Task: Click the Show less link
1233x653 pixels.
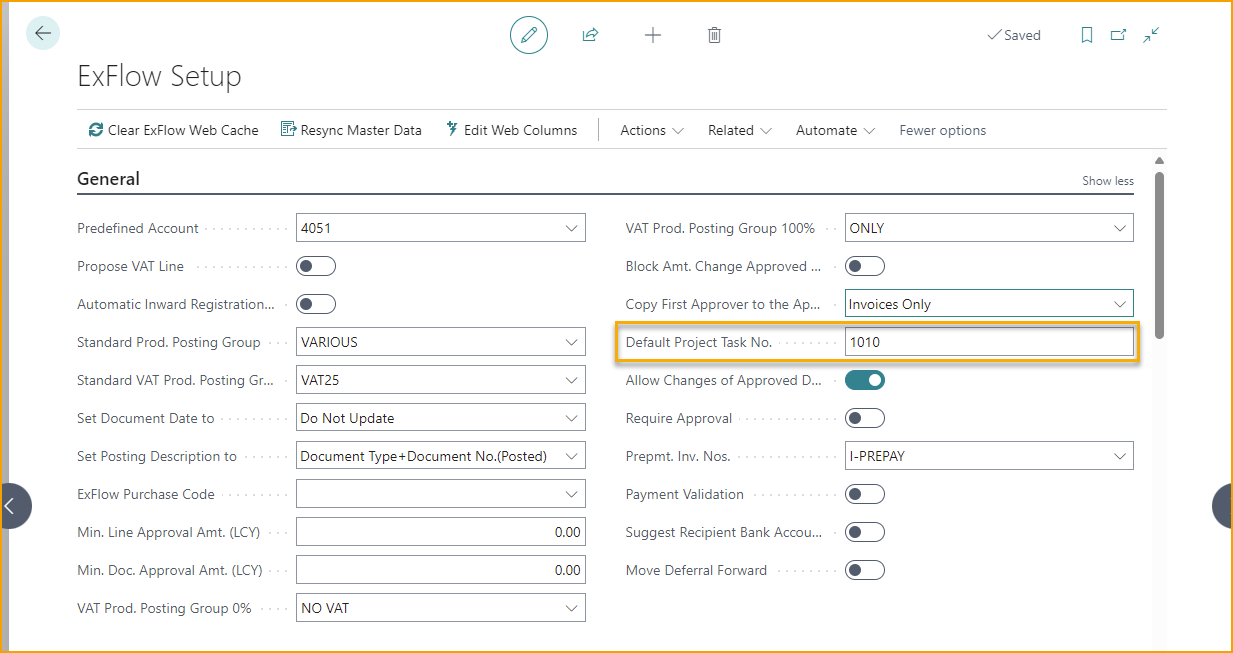Action: tap(1107, 181)
